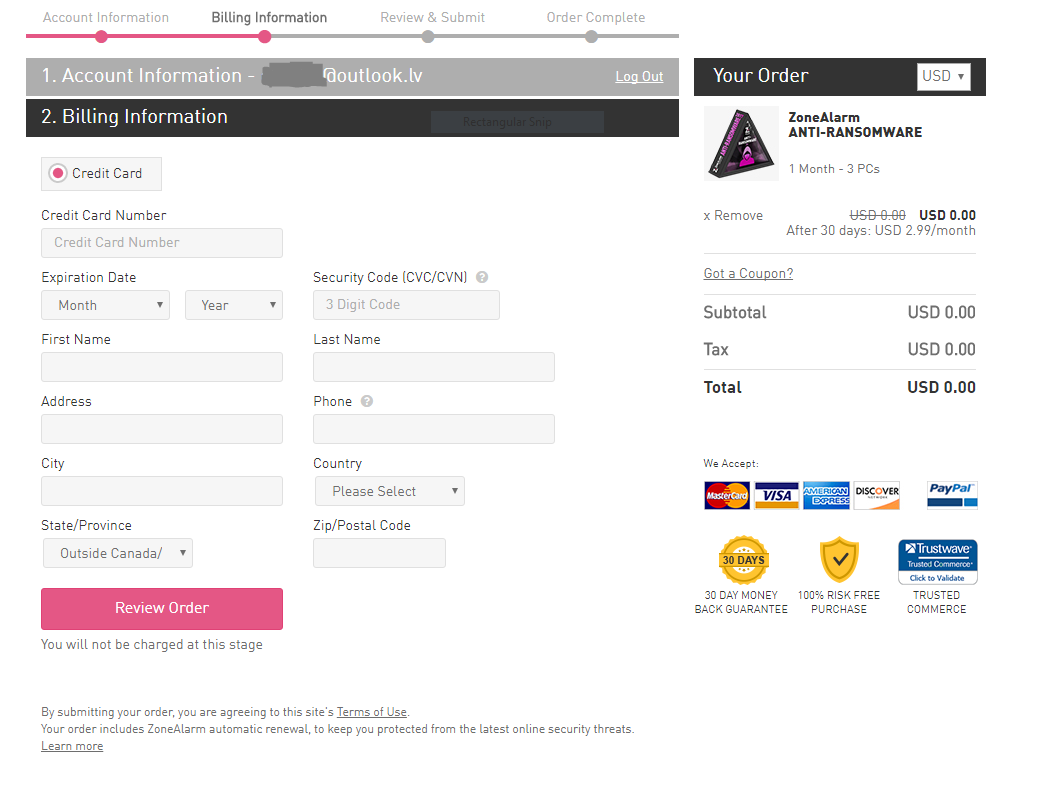Click the ZoneAlarm Anti-Ransomware product image
1048x793 pixels.
741,144
